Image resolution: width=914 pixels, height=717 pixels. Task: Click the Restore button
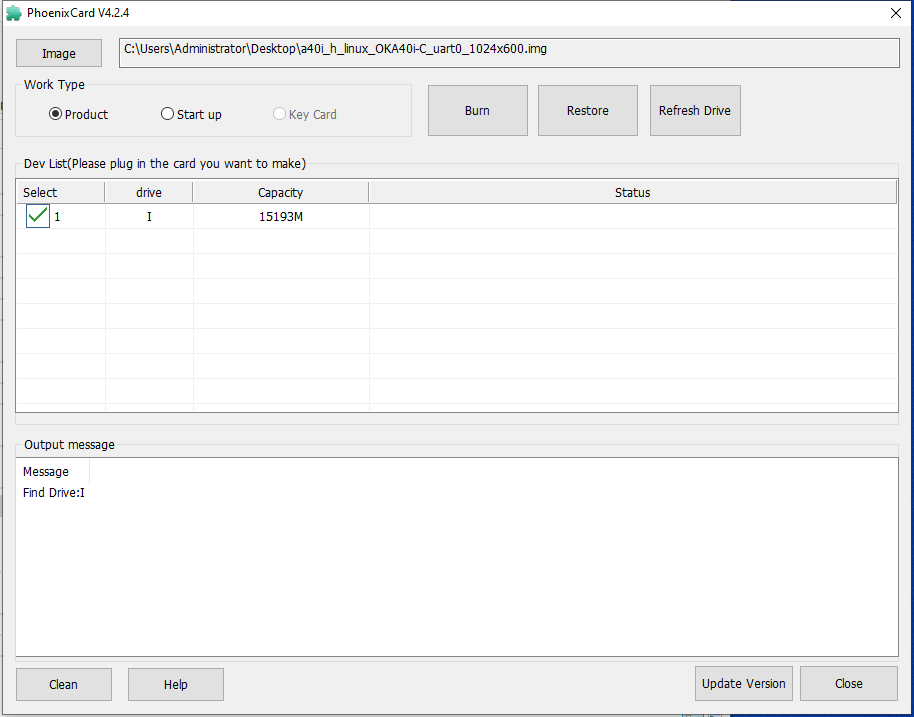[588, 111]
